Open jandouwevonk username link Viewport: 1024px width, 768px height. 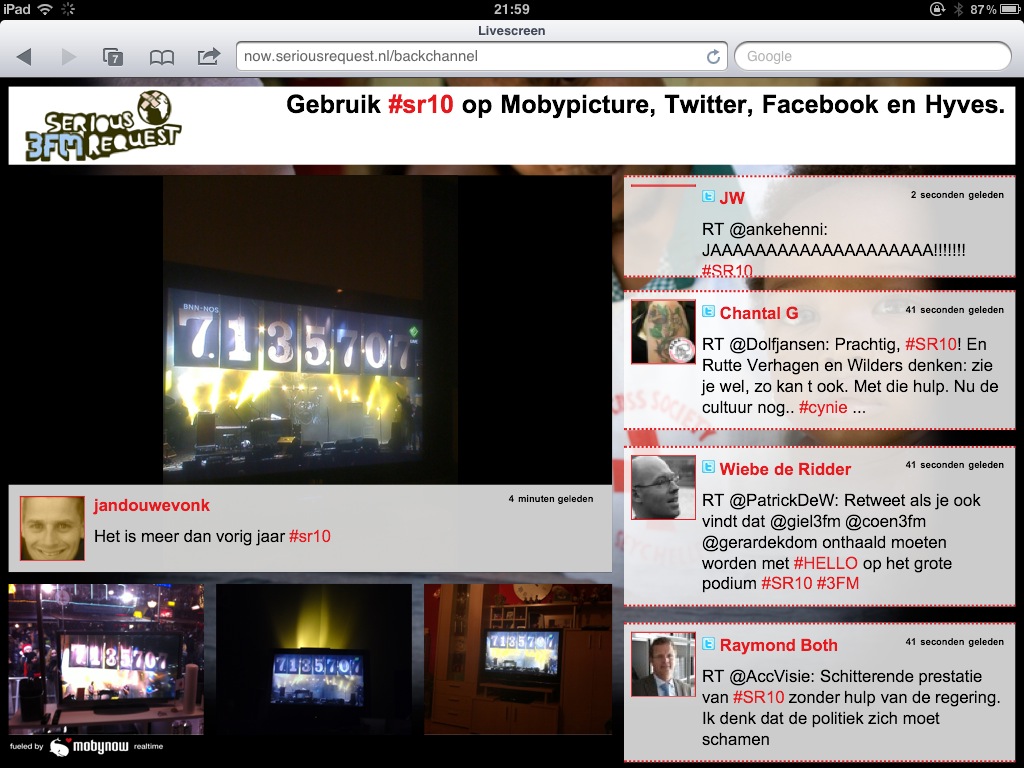pos(152,505)
